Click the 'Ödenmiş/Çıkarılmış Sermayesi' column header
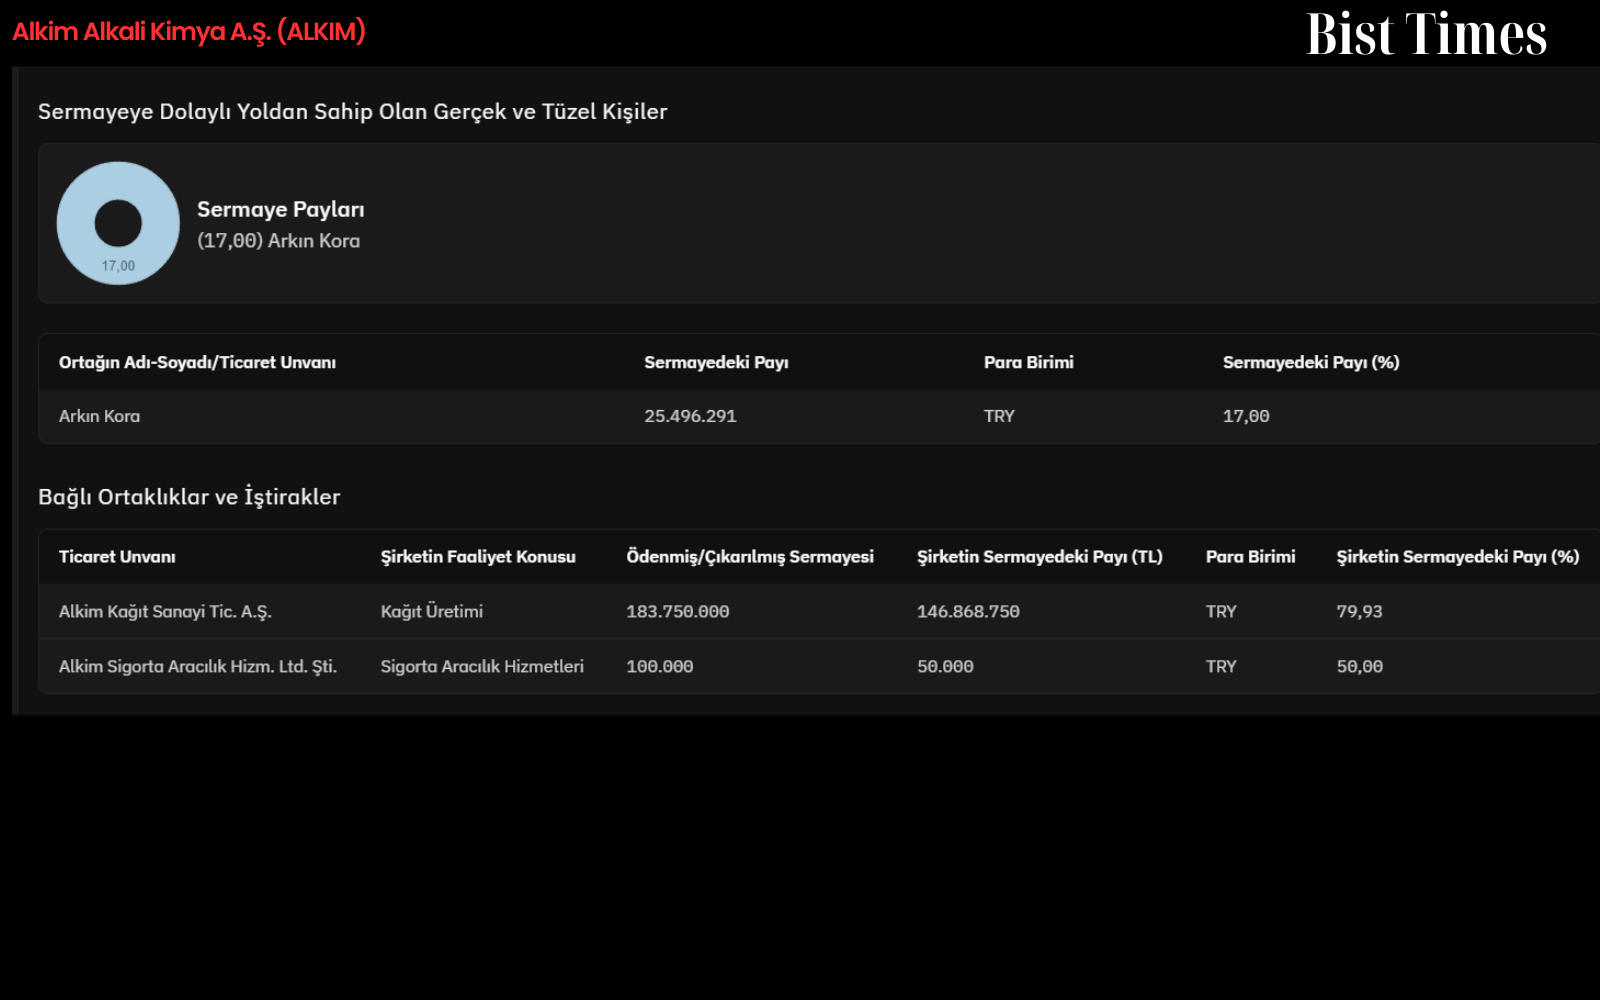This screenshot has width=1600, height=1000. (750, 557)
